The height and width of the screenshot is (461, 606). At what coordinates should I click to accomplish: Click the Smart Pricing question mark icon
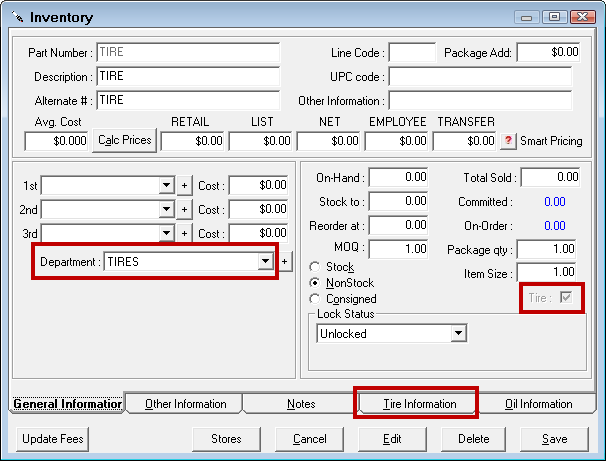tap(508, 141)
